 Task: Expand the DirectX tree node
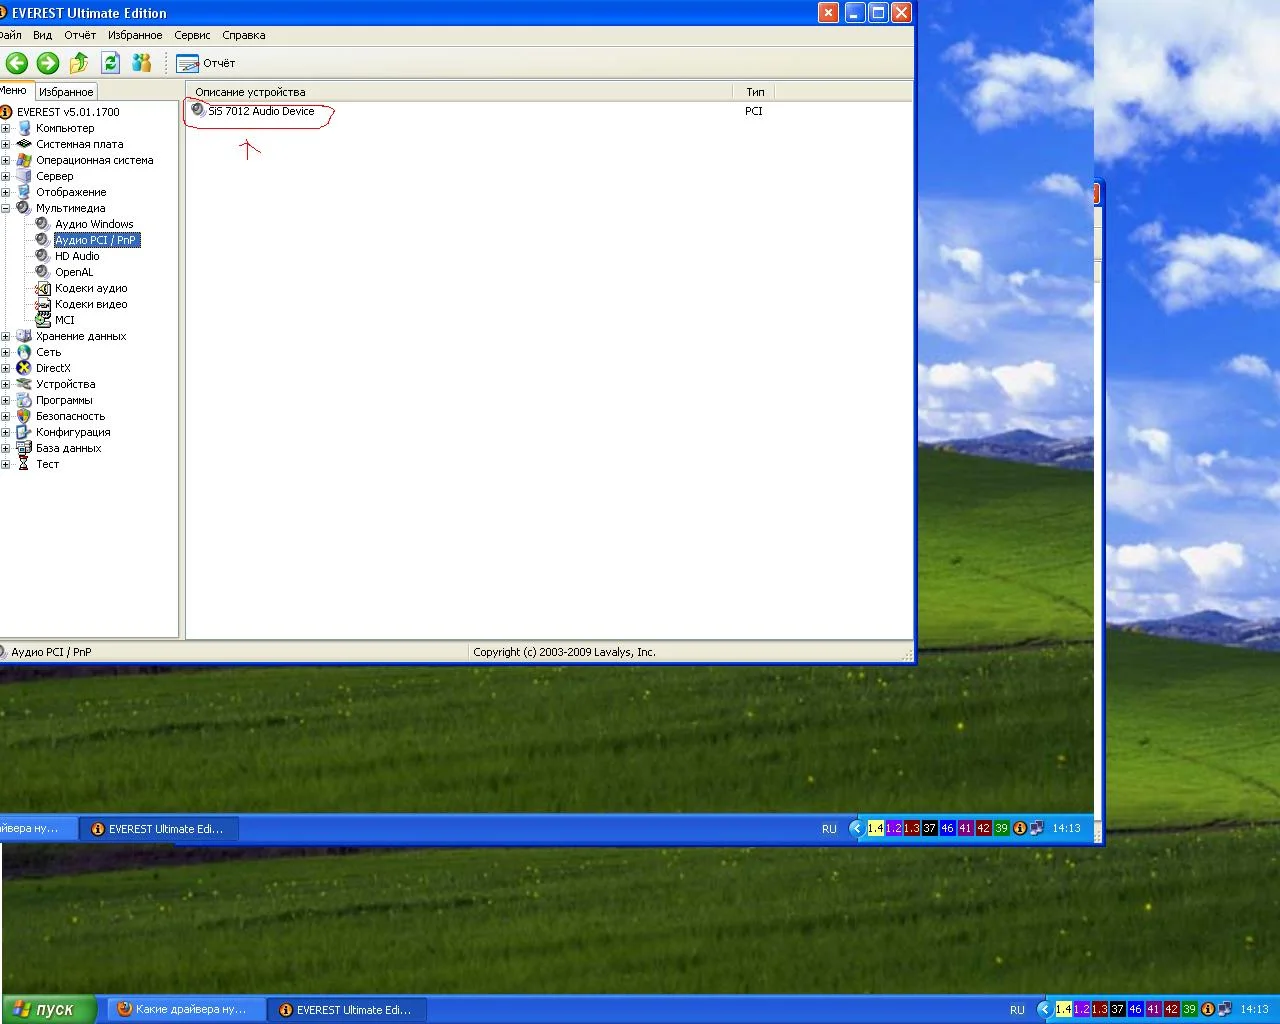pos(5,368)
